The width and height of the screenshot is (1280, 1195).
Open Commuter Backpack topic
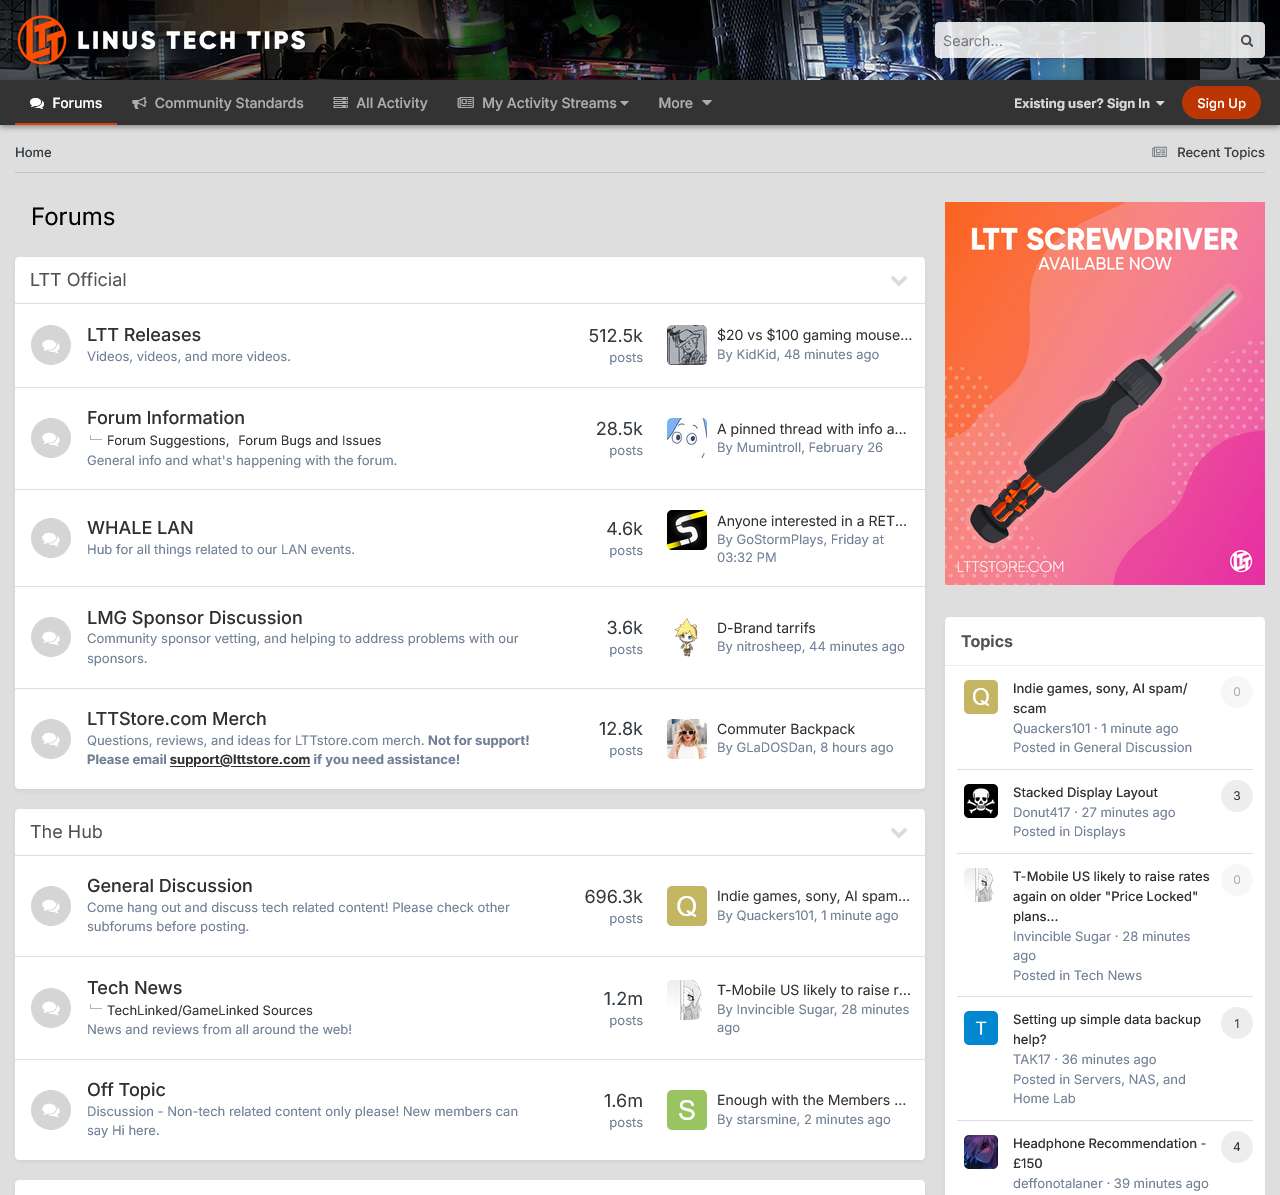click(x=786, y=729)
